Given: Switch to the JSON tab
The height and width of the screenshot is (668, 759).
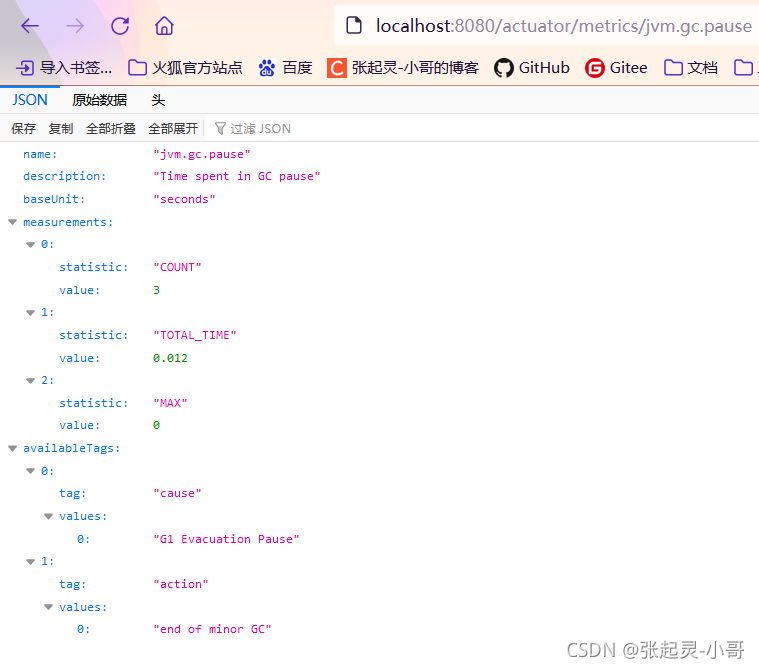Looking at the screenshot, I should (x=30, y=100).
